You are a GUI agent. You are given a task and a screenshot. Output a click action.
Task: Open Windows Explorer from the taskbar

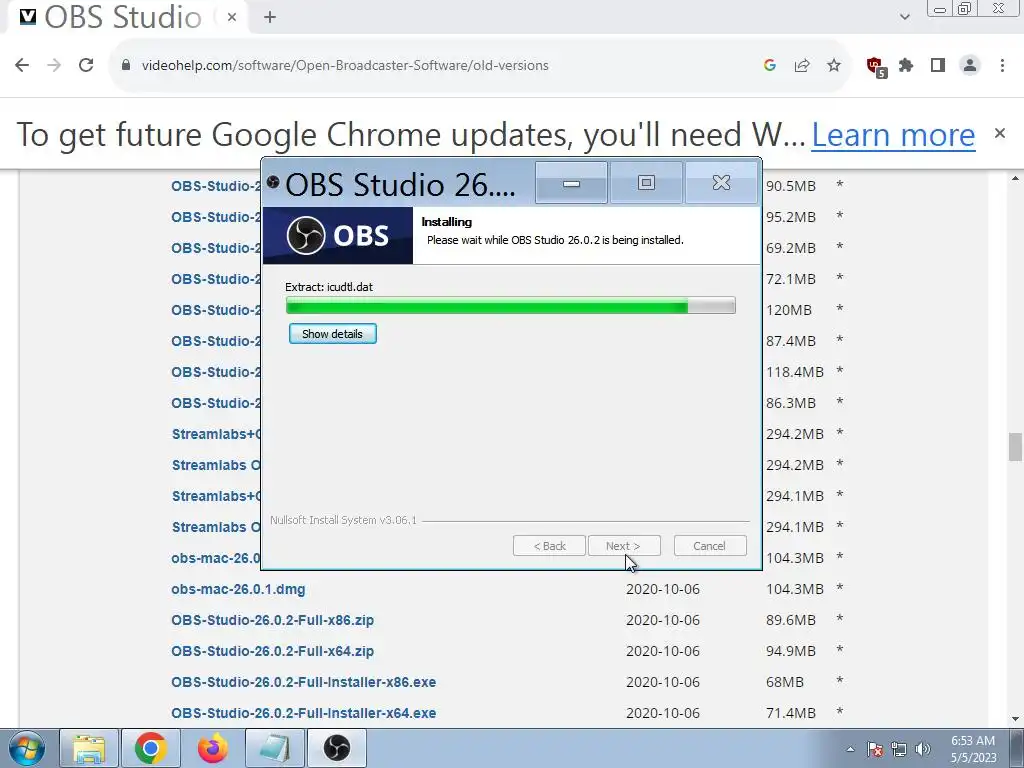(89, 748)
